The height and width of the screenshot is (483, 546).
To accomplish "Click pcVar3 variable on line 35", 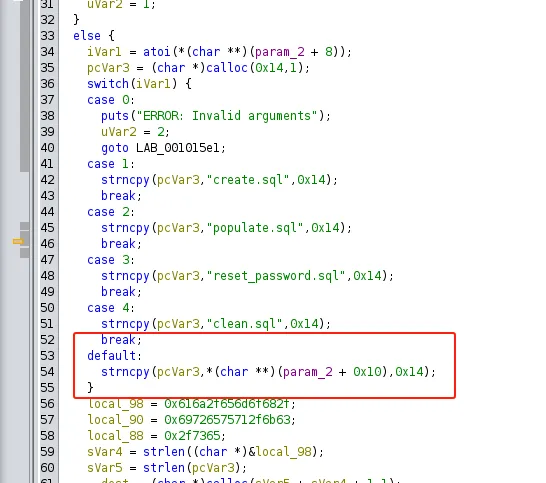I will point(108,68).
